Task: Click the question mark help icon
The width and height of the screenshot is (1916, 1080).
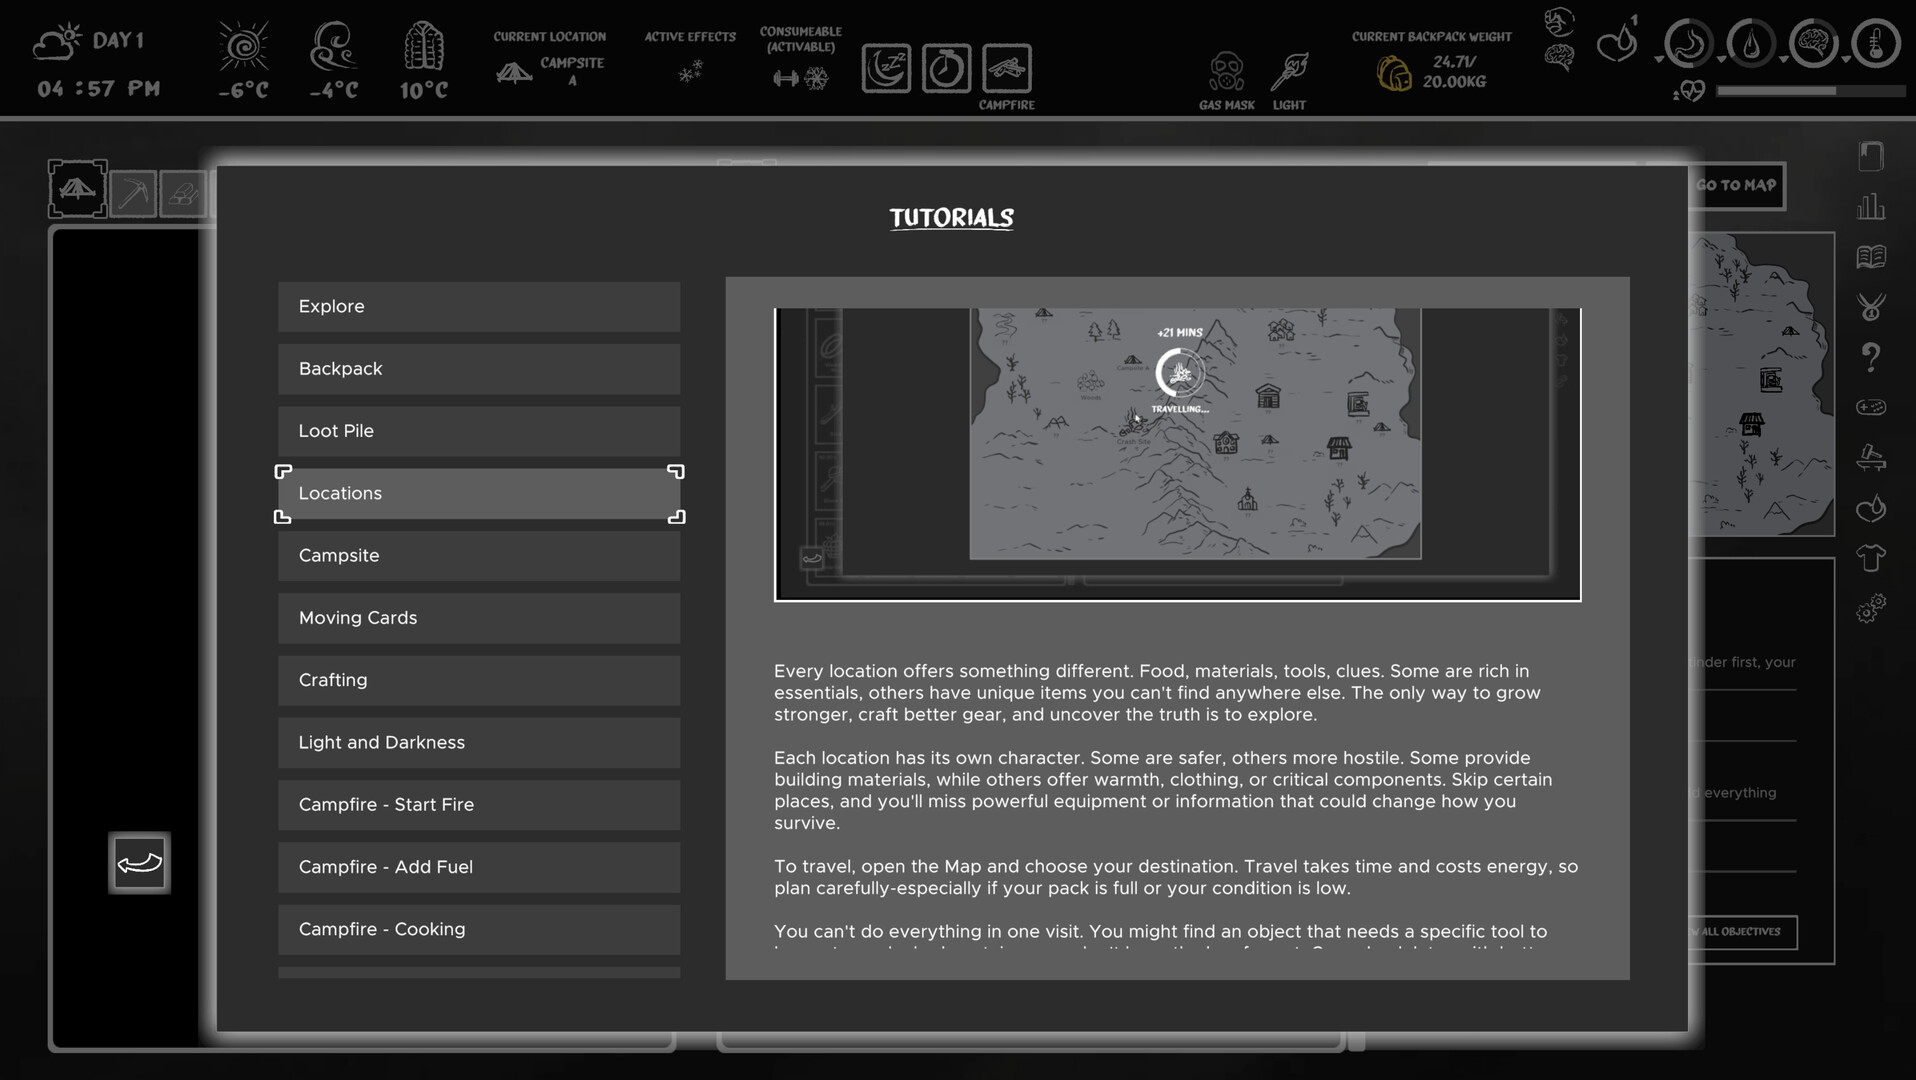Action: tap(1871, 357)
